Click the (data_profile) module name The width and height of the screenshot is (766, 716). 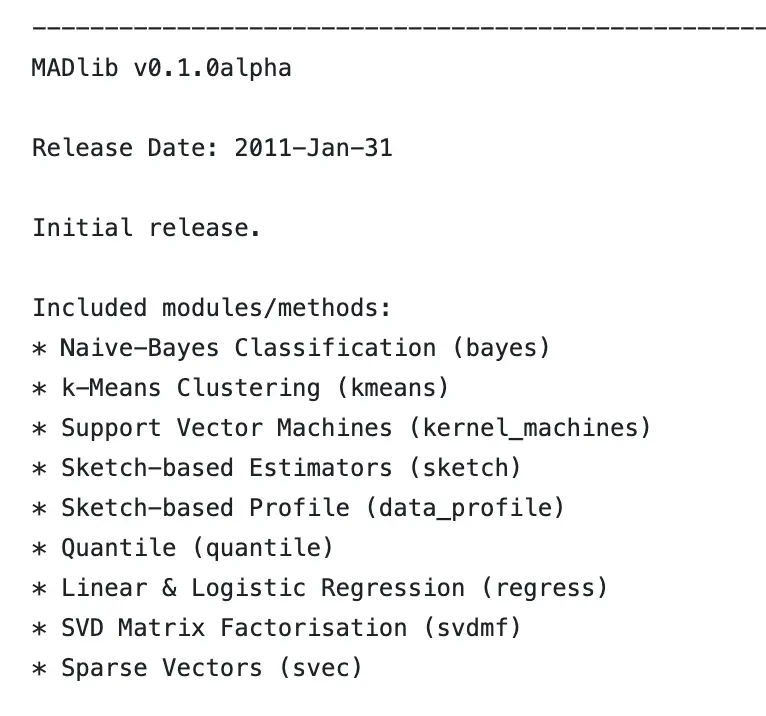pos(465,508)
